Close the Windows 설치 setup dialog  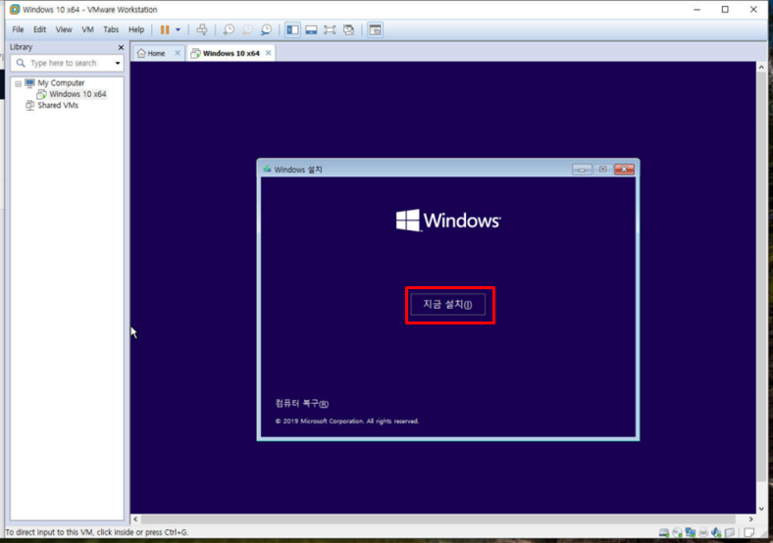click(624, 169)
